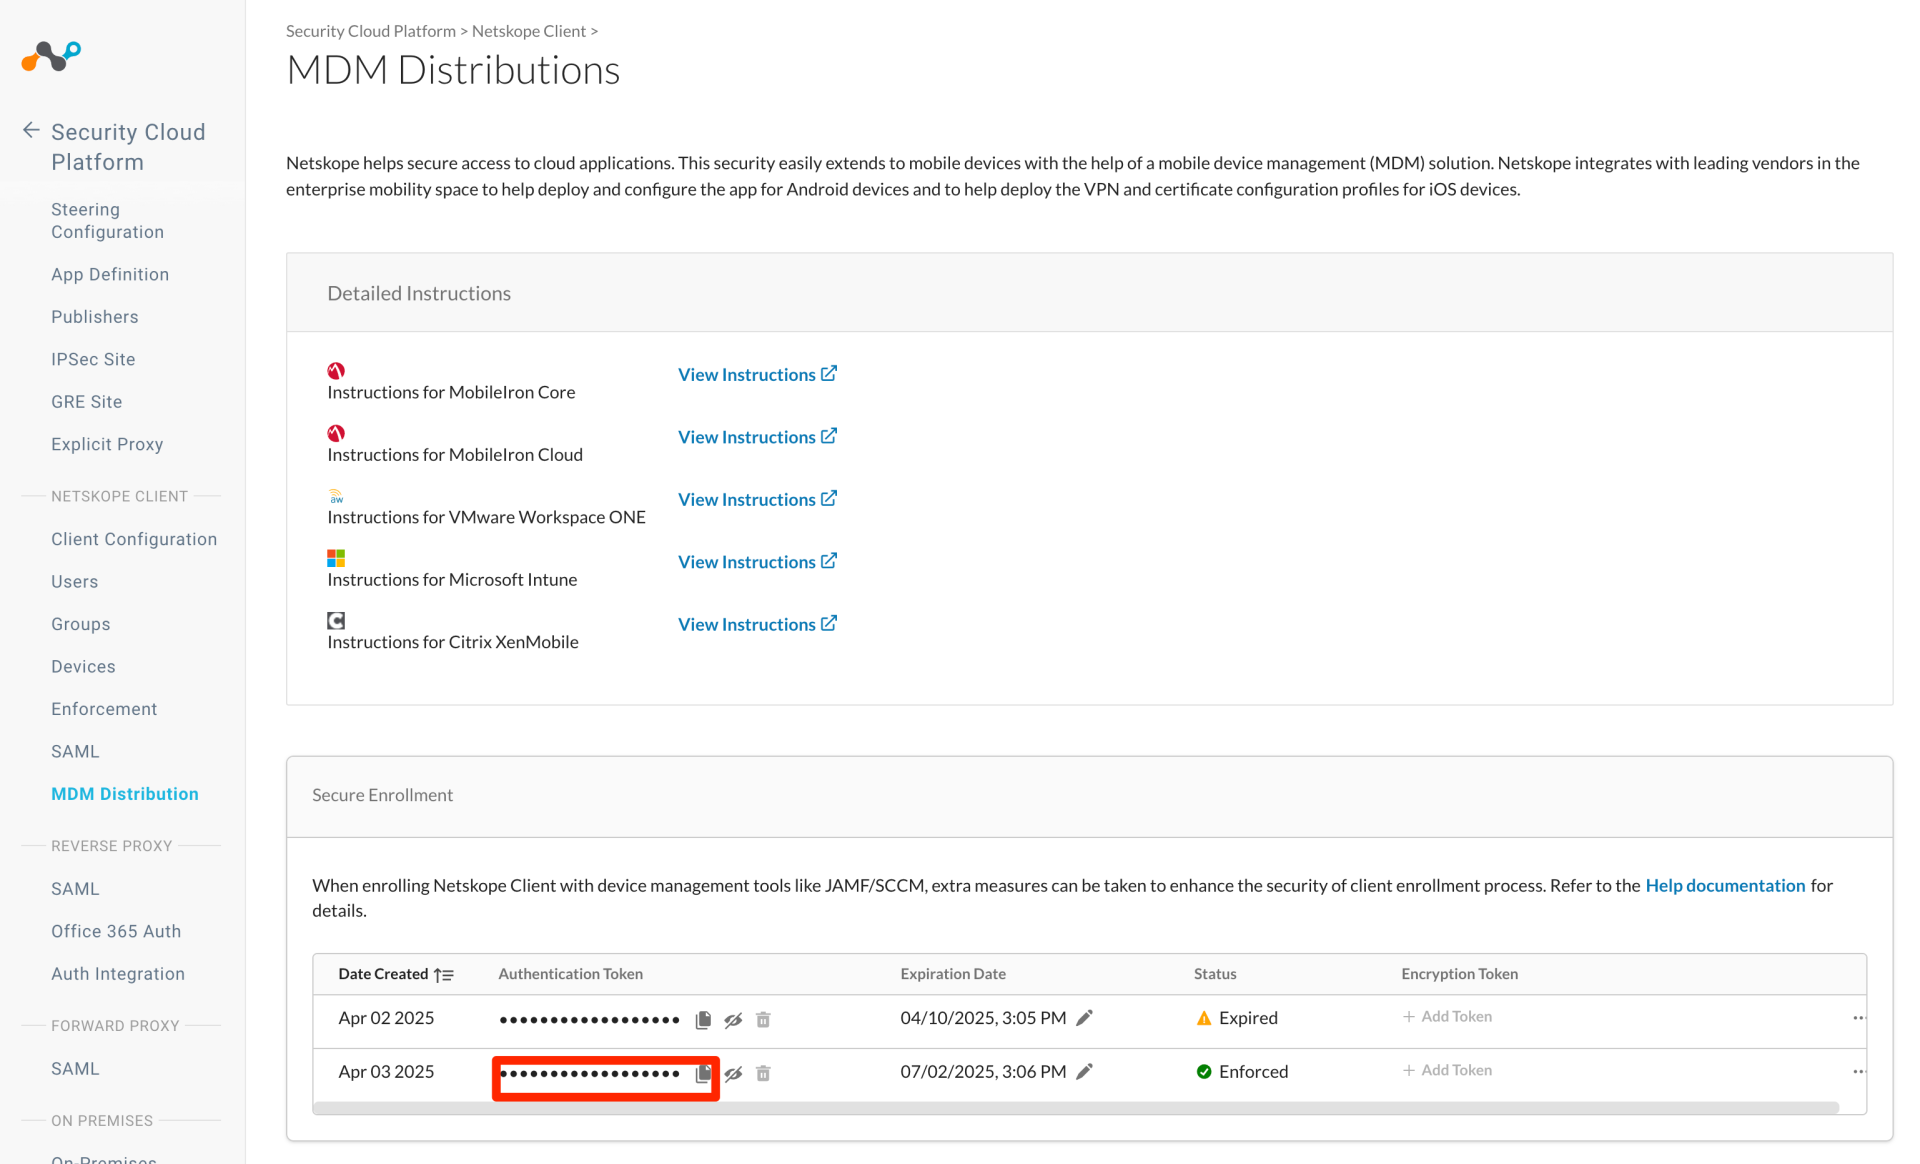Open Steering Configuration from the sidebar

click(107, 220)
